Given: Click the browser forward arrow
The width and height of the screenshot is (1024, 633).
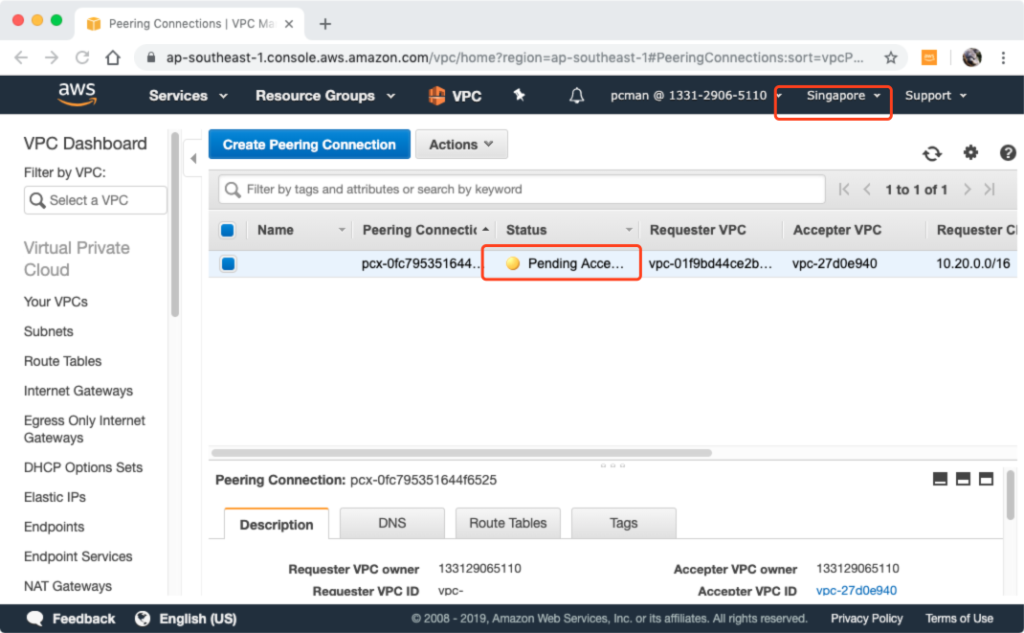Looking at the screenshot, I should [x=52, y=57].
